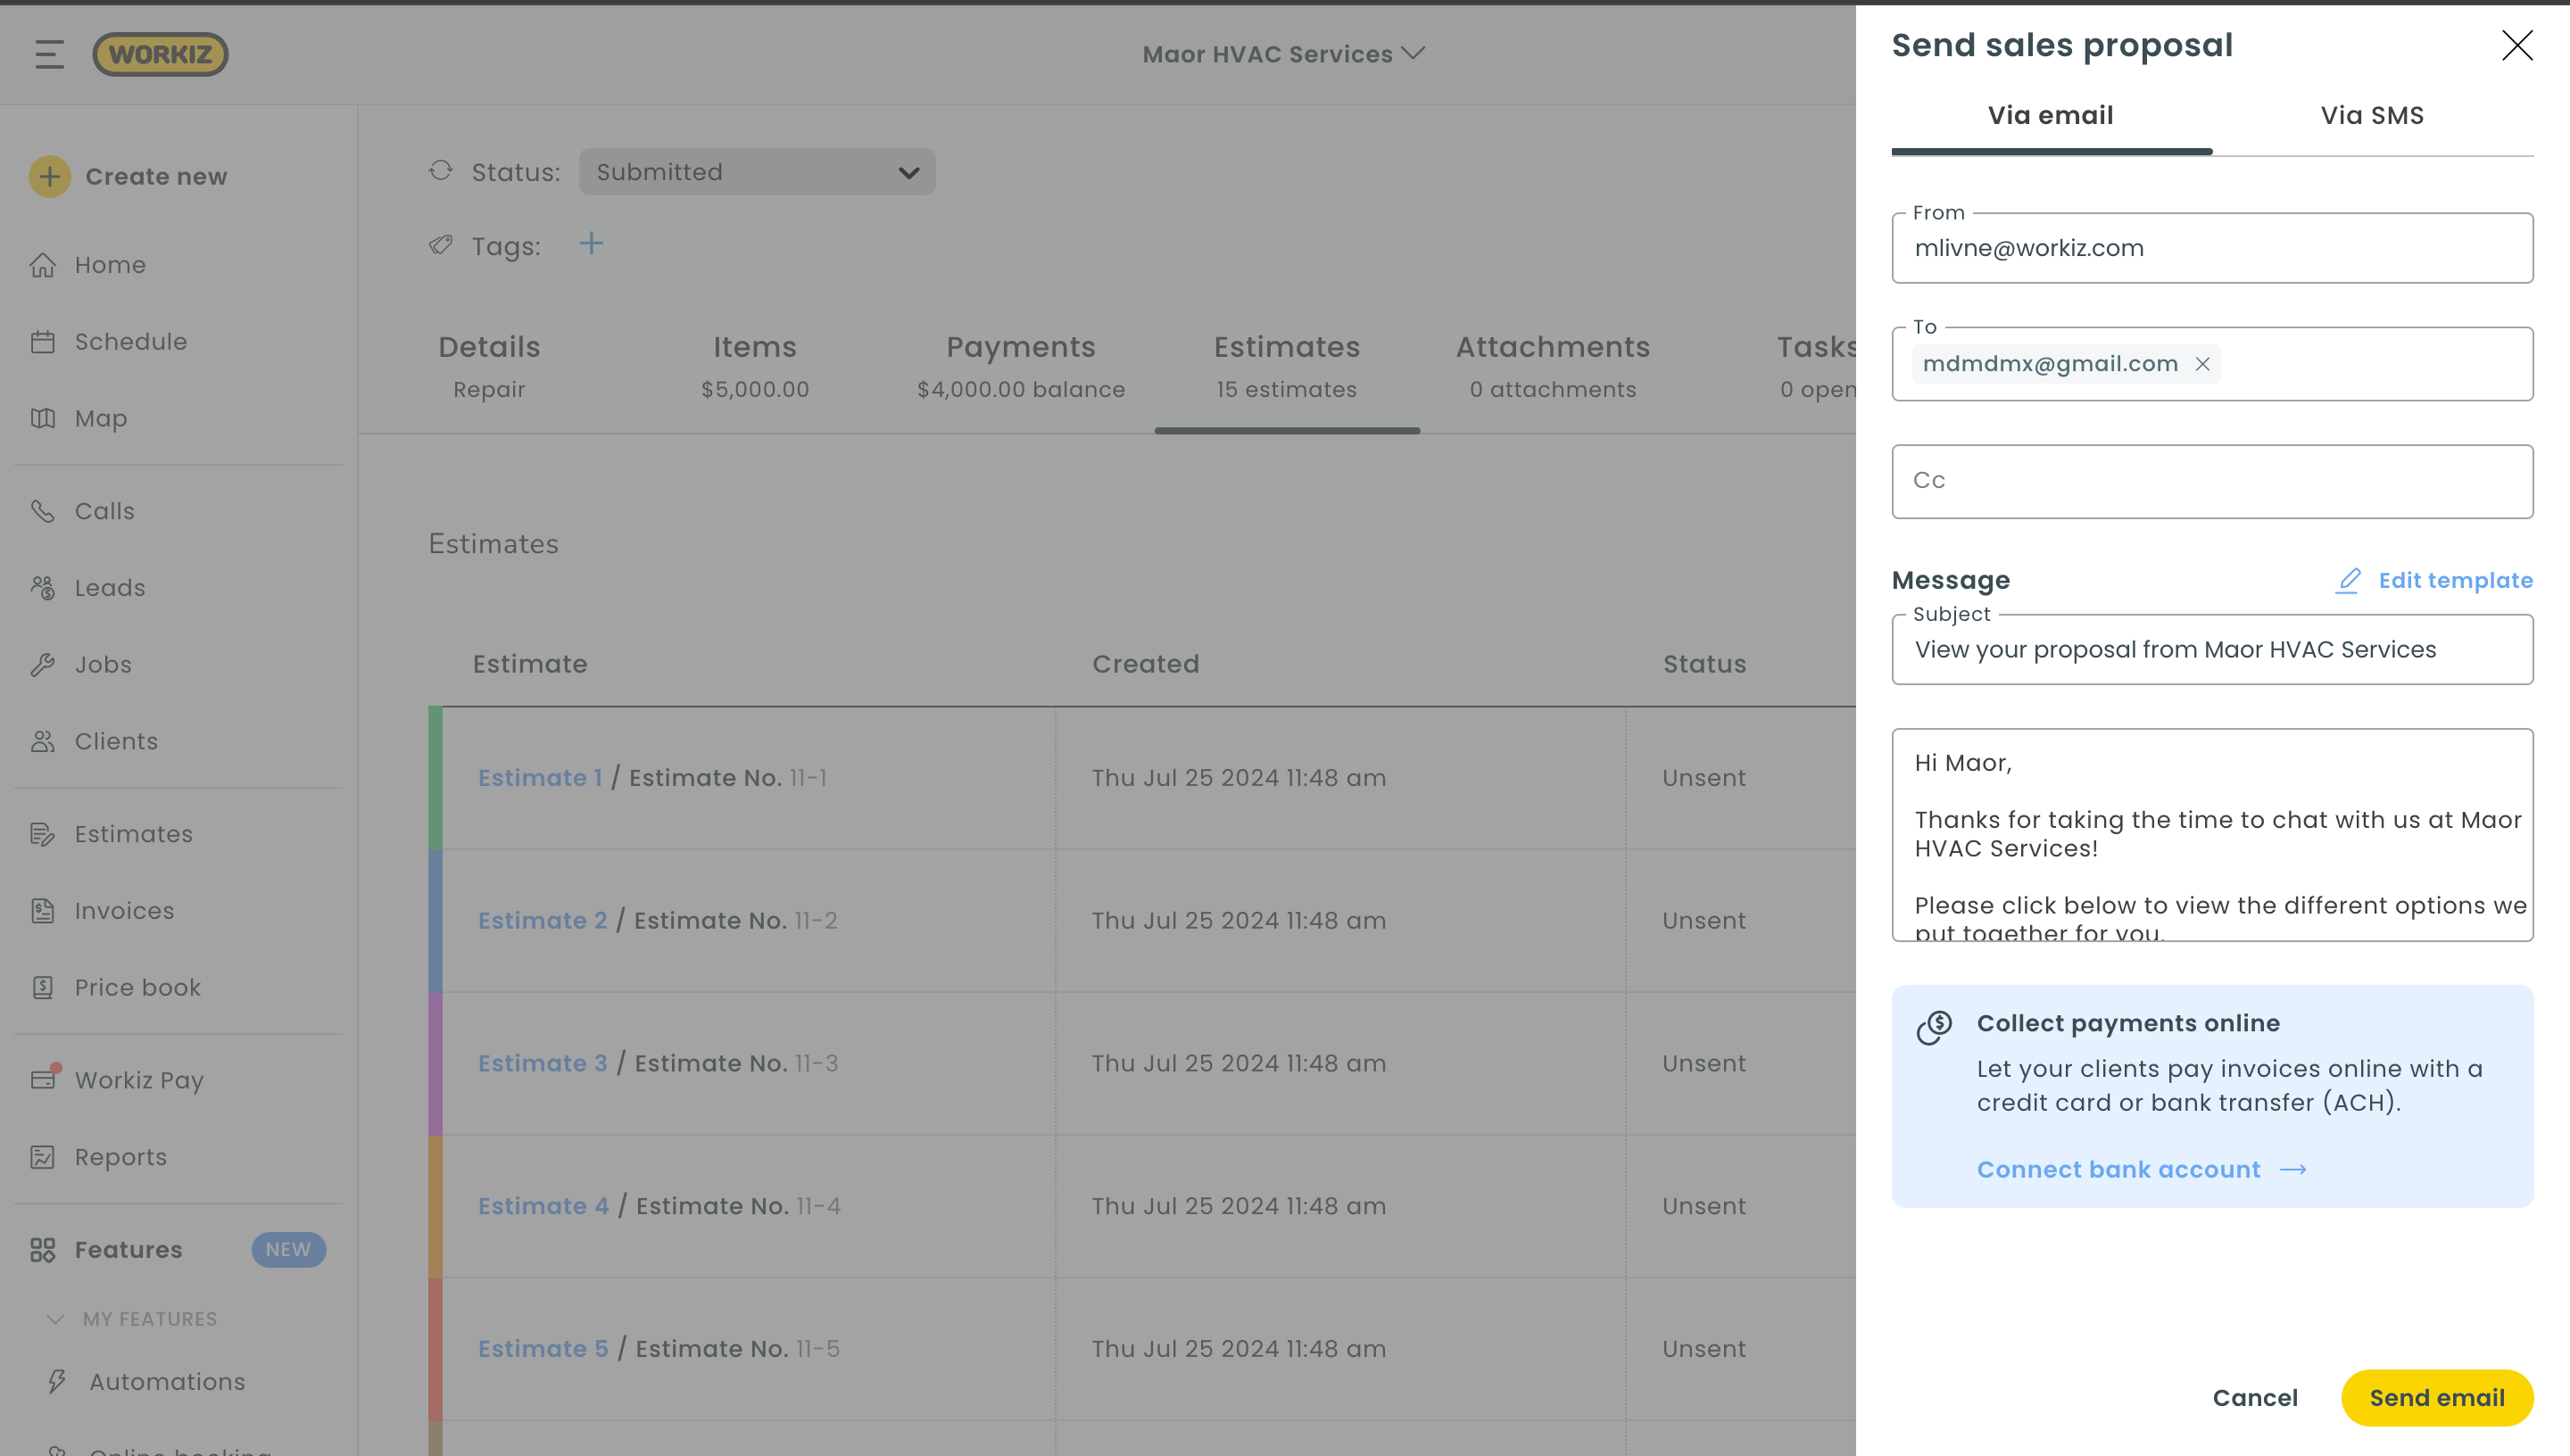This screenshot has width=2570, height=1456.
Task: Open the Clients sidebar icon
Action: (x=43, y=741)
